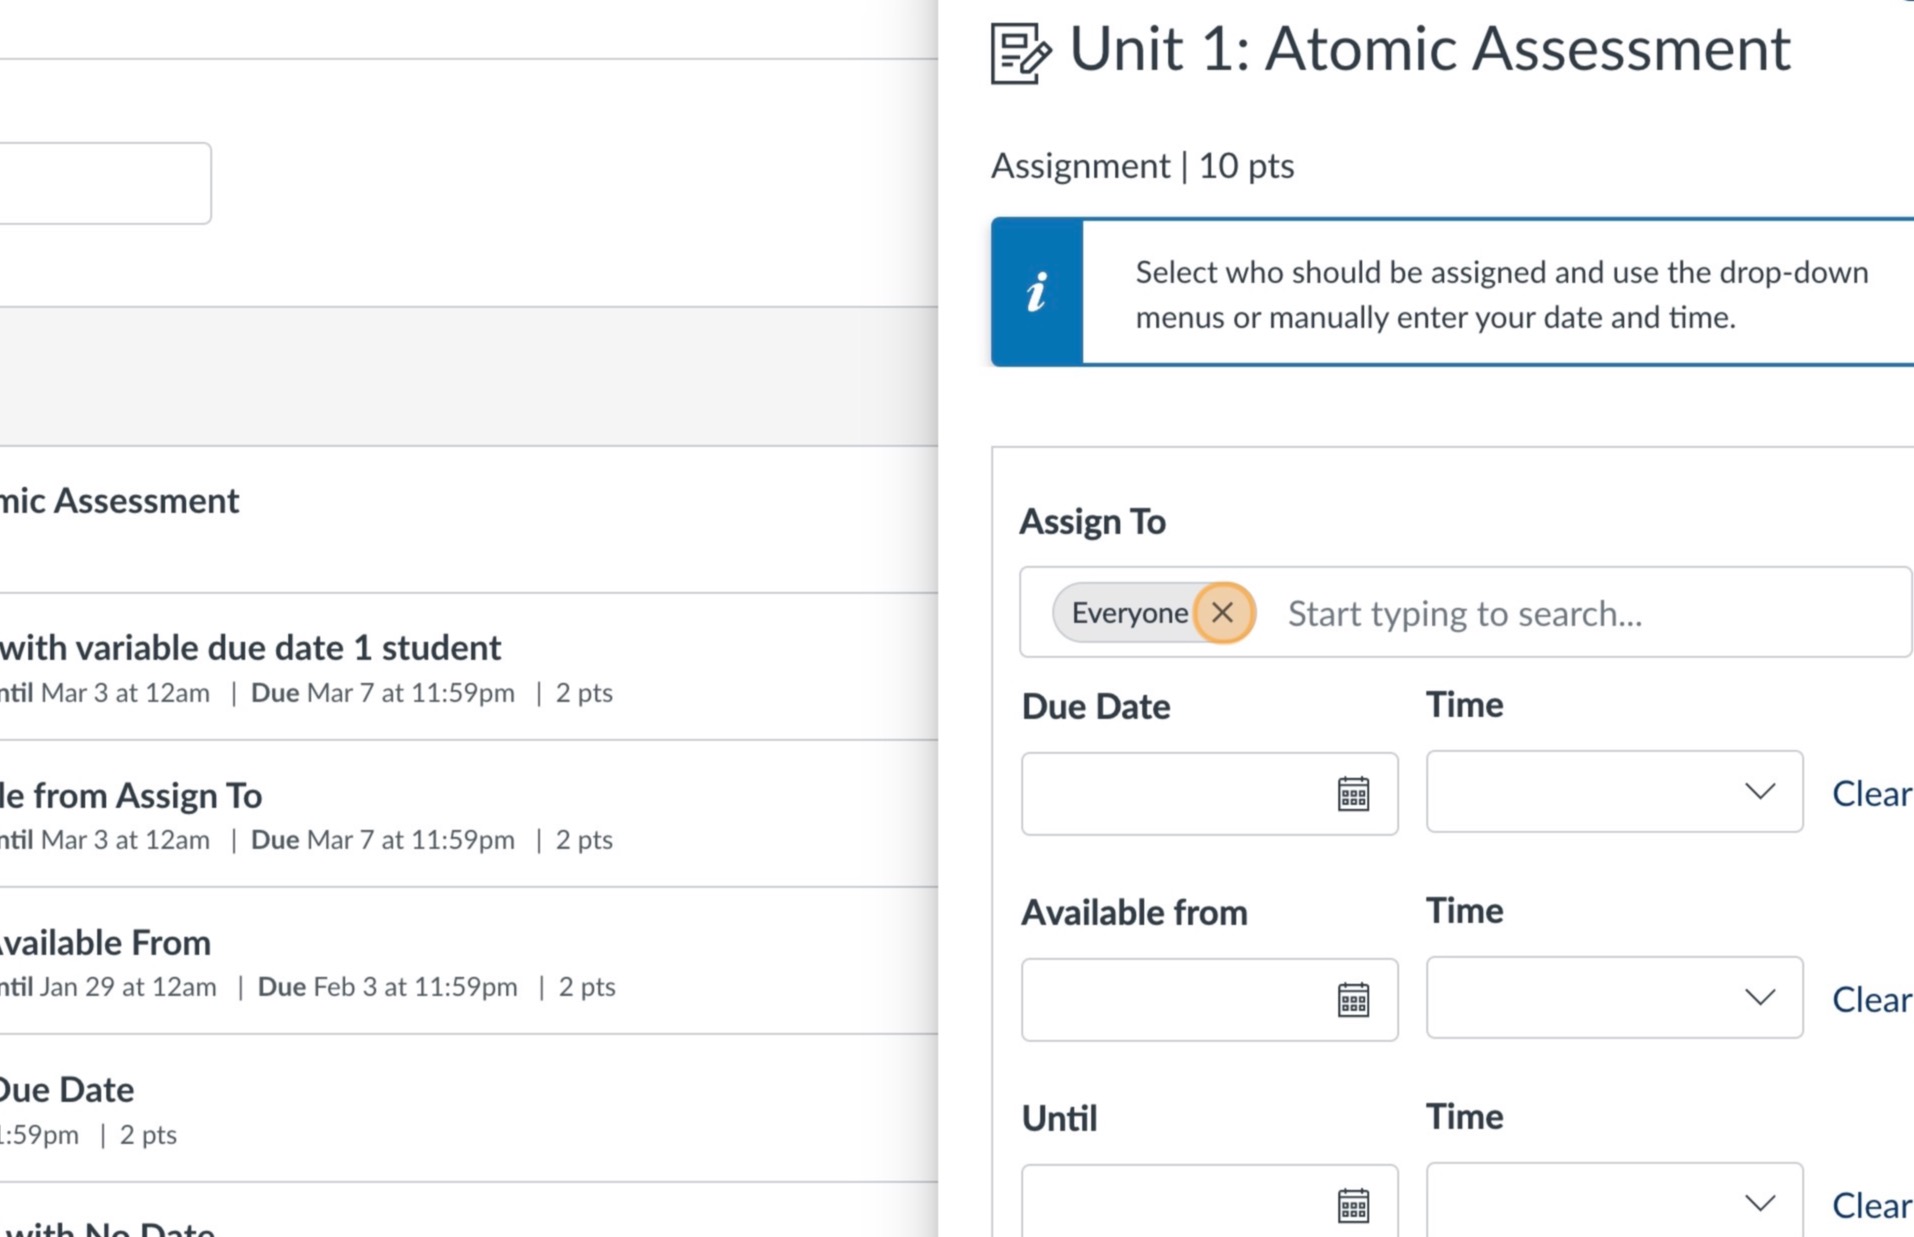Focus the Assign To search field
Image resolution: width=1914 pixels, height=1237 pixels.
tap(1580, 614)
